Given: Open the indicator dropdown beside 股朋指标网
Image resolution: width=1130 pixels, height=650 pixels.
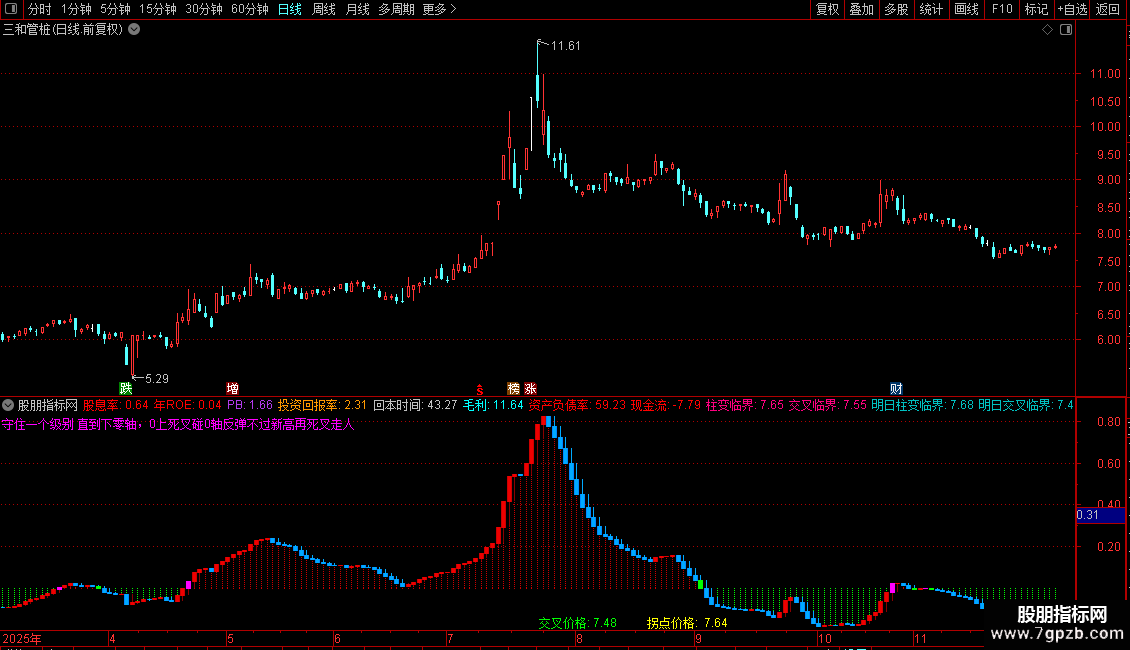Looking at the screenshot, I should click(8, 405).
